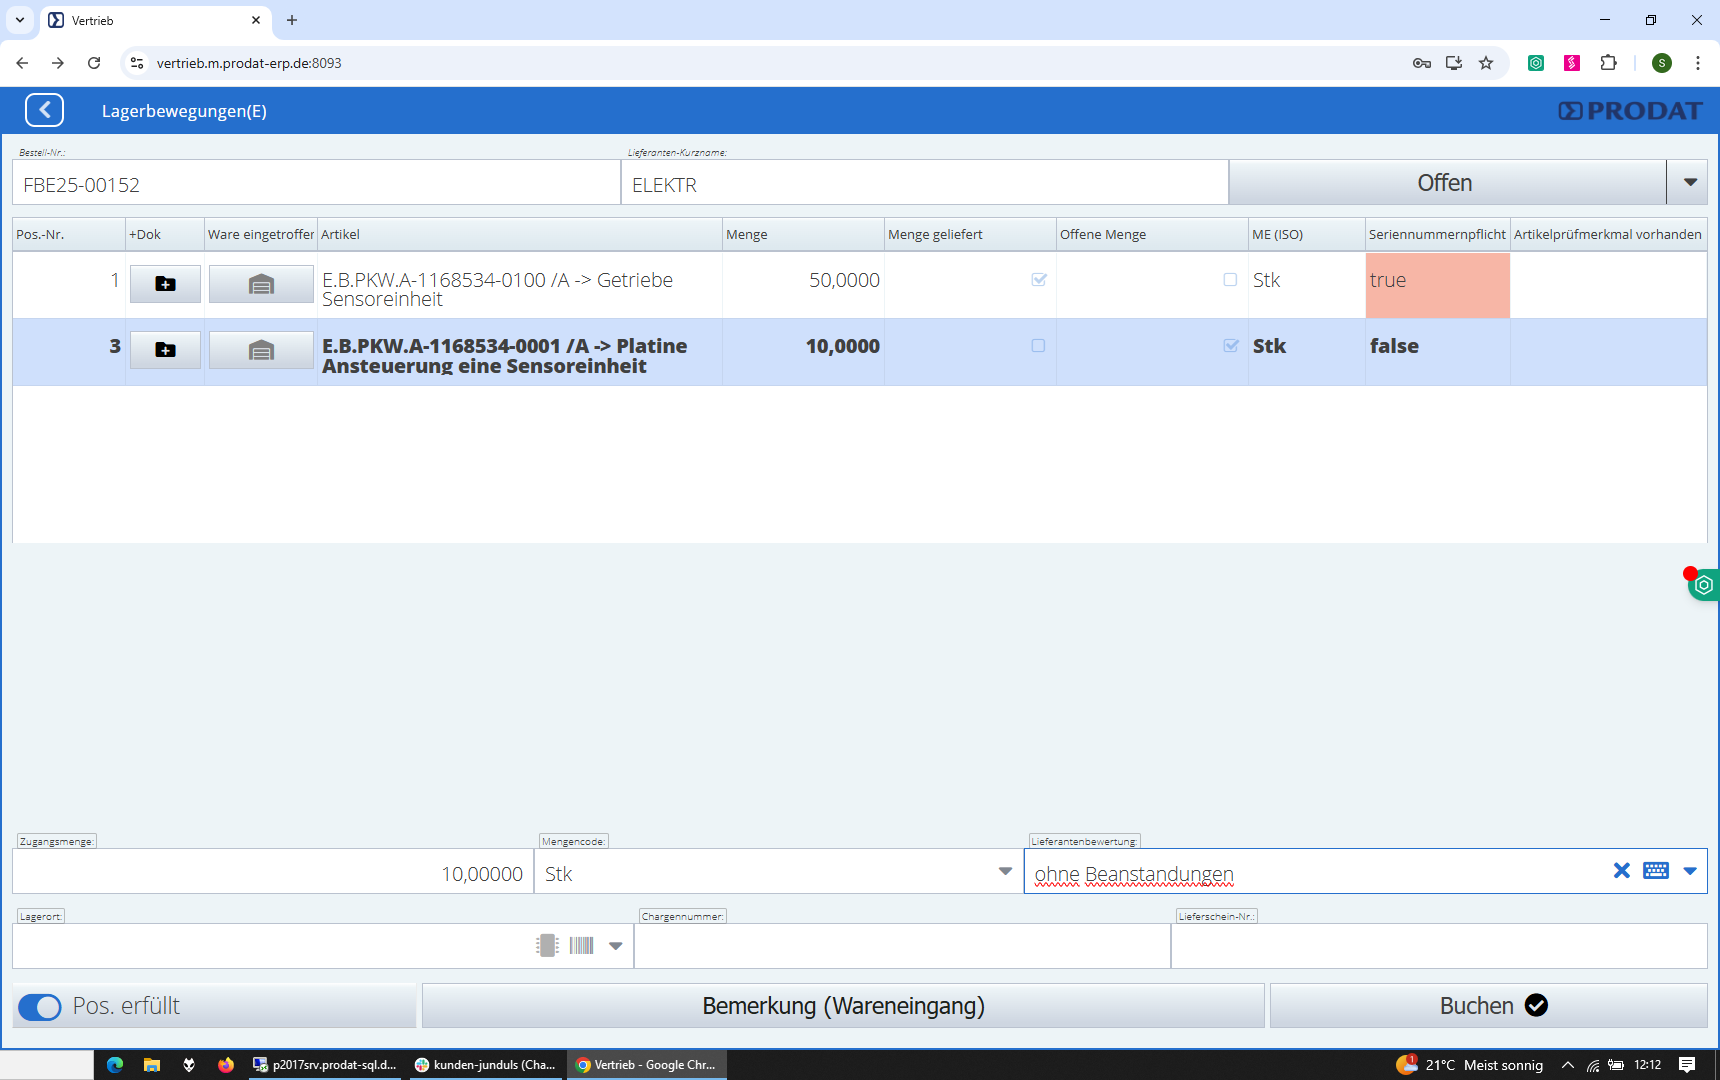
Task: Clear the Lieferantenbewertung field with X
Action: [x=1621, y=871]
